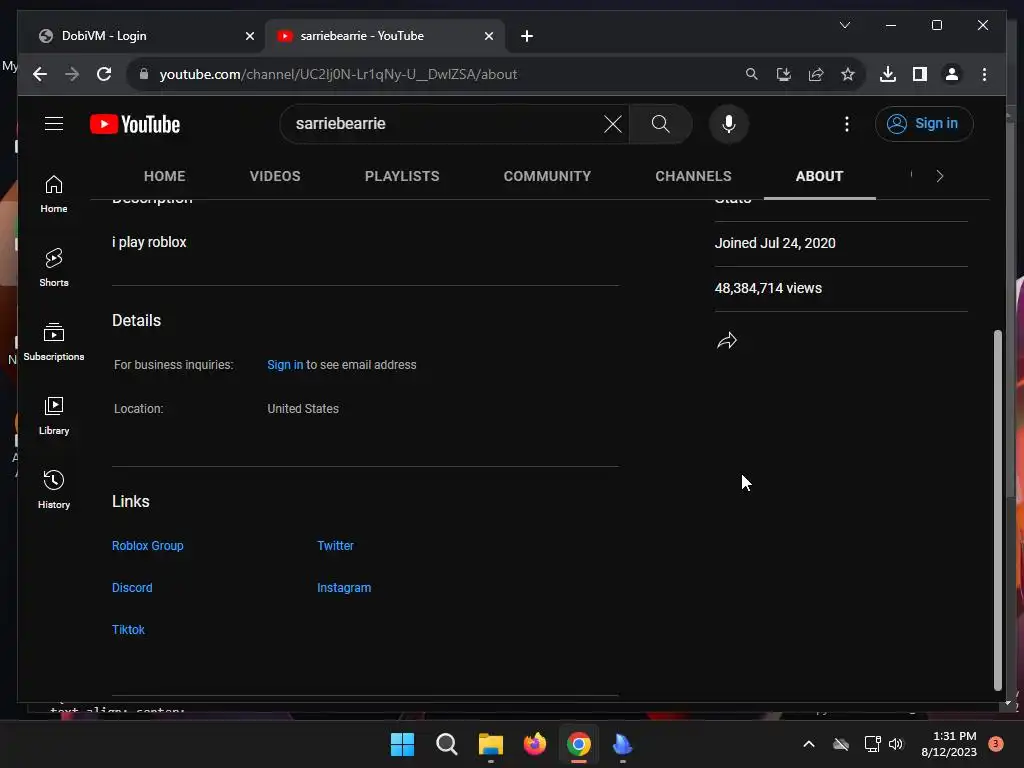The height and width of the screenshot is (768, 1024).
Task: Open Subscriptions in the sidebar
Action: click(x=54, y=342)
